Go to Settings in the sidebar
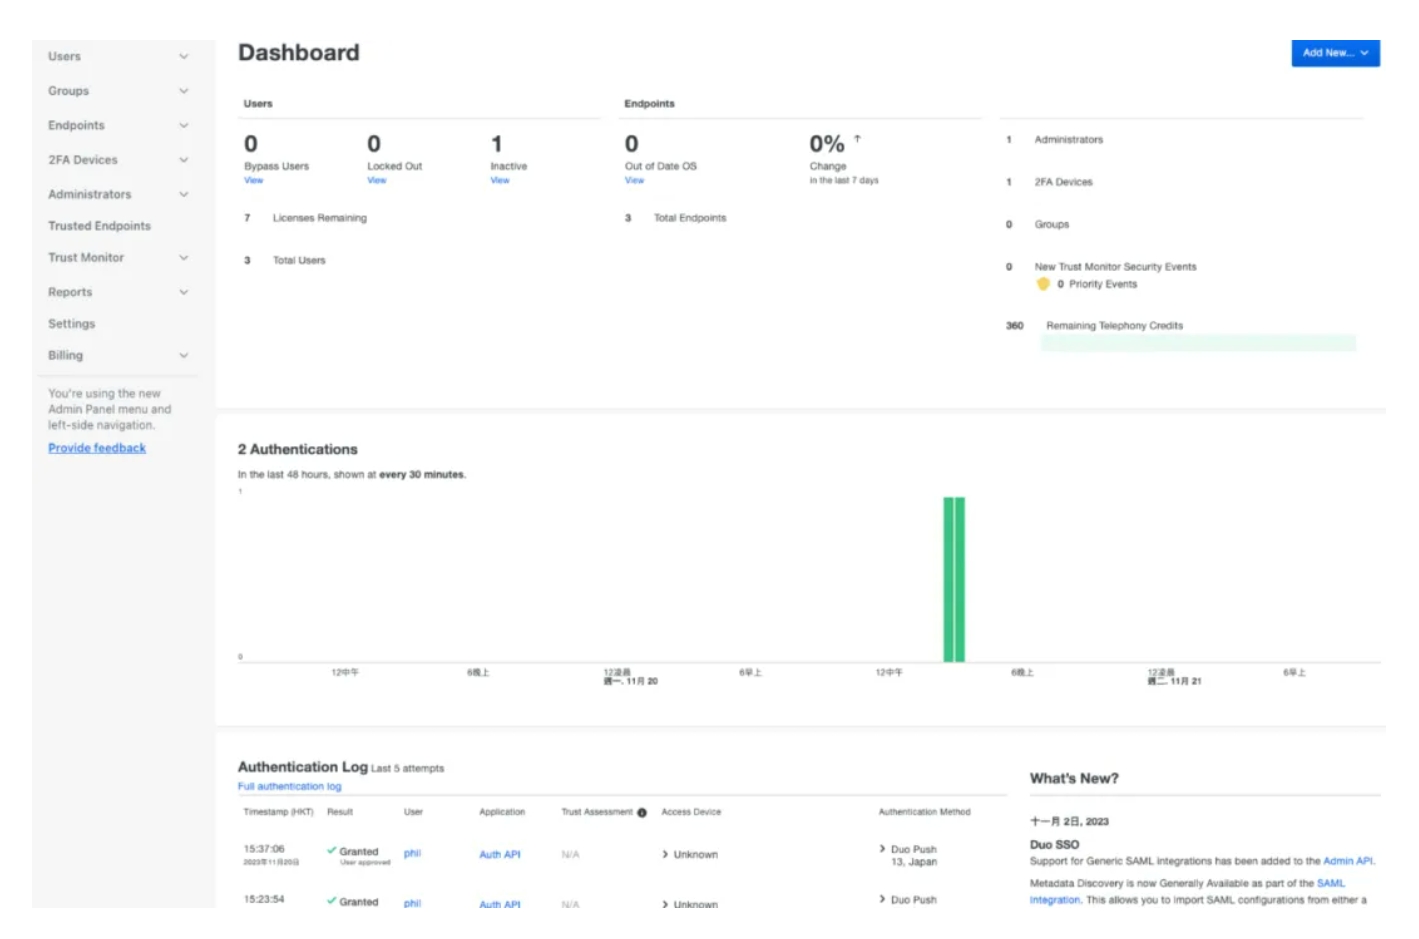The image size is (1419, 939). tap(72, 324)
